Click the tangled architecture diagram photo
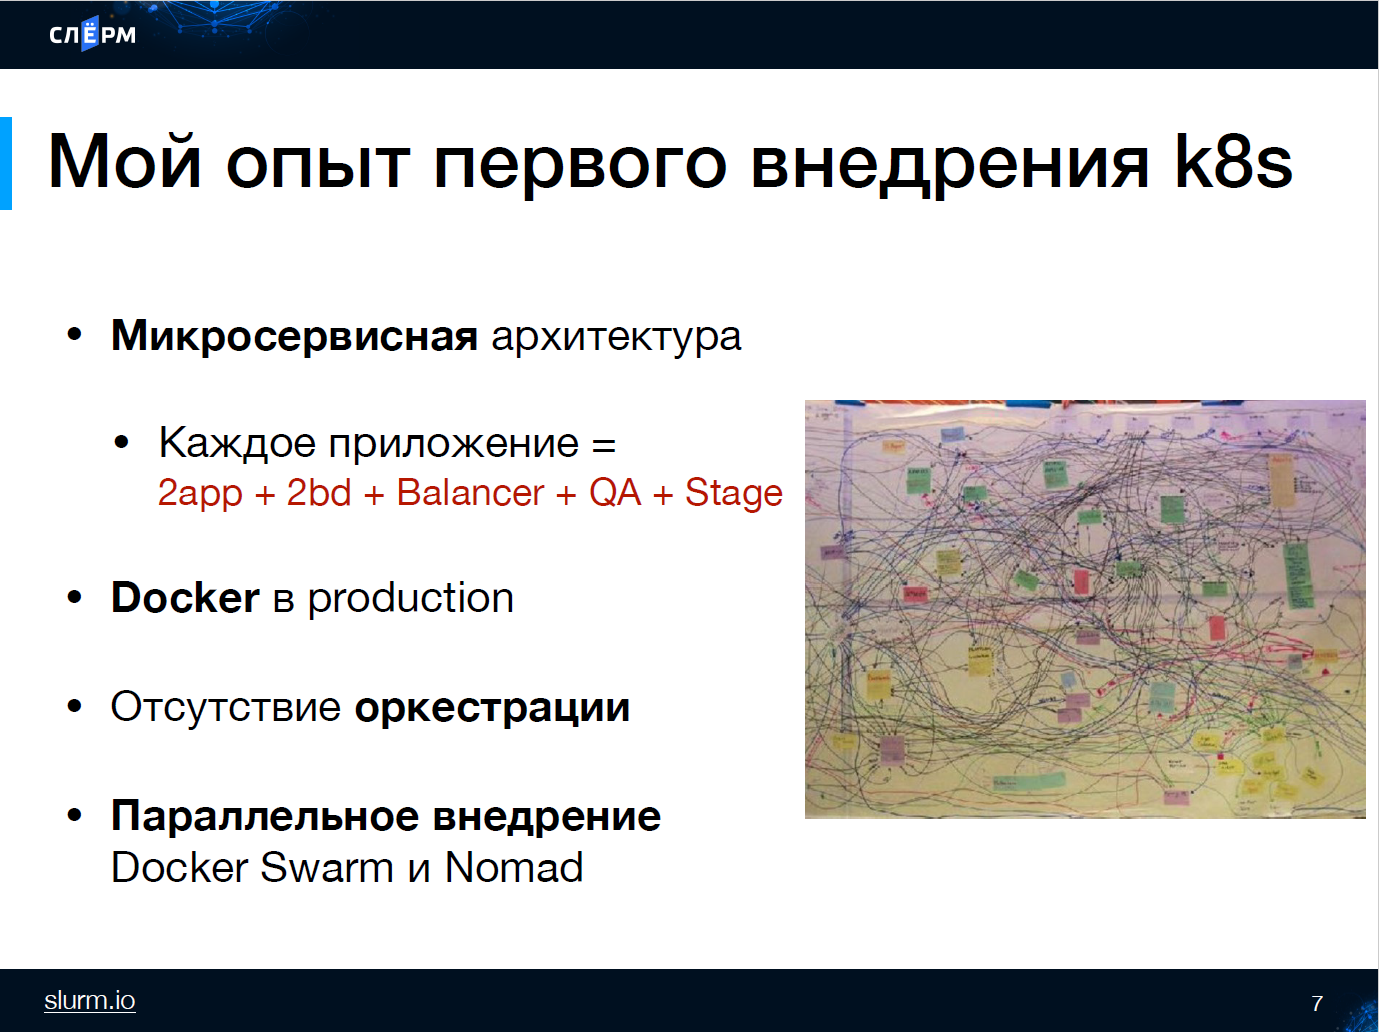Image resolution: width=1379 pixels, height=1032 pixels. [x=1085, y=609]
